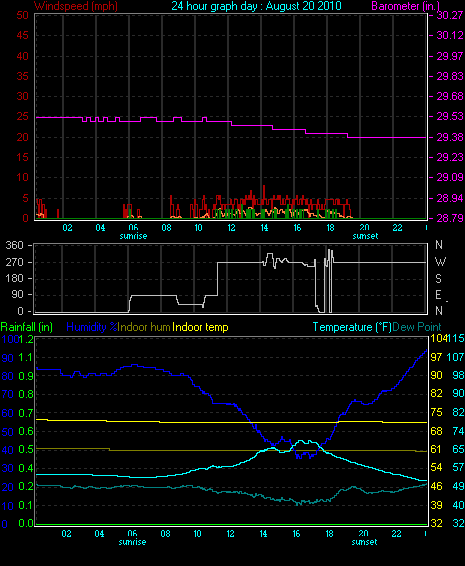This screenshot has height=566, width=465.
Task: Click the Indoor temp legend label
Action: tap(200, 327)
